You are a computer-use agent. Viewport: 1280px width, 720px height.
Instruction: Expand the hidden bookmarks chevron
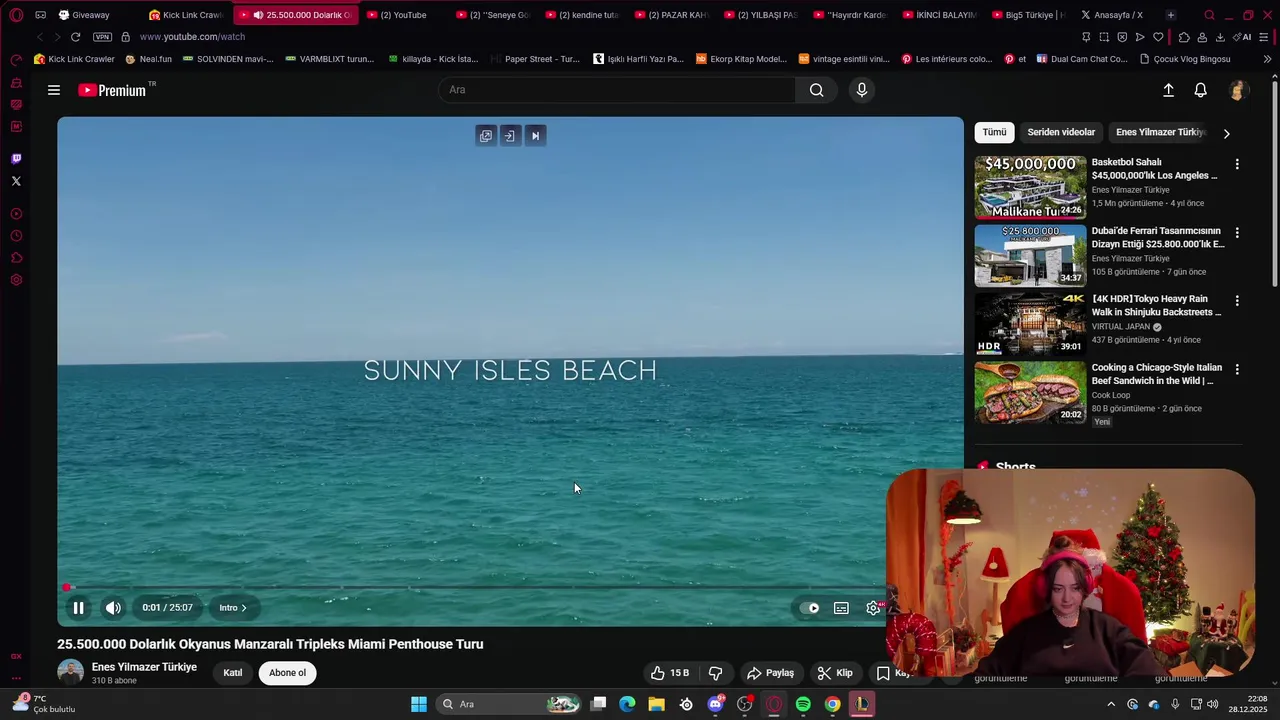[1267, 59]
